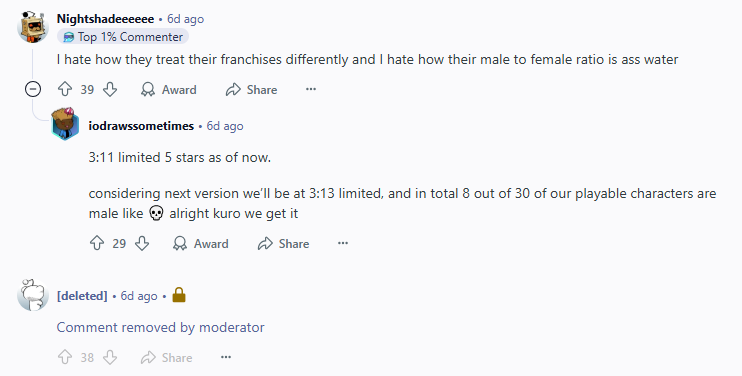
Task: Give Award to iodrawssometimes' reply
Action: [x=201, y=243]
